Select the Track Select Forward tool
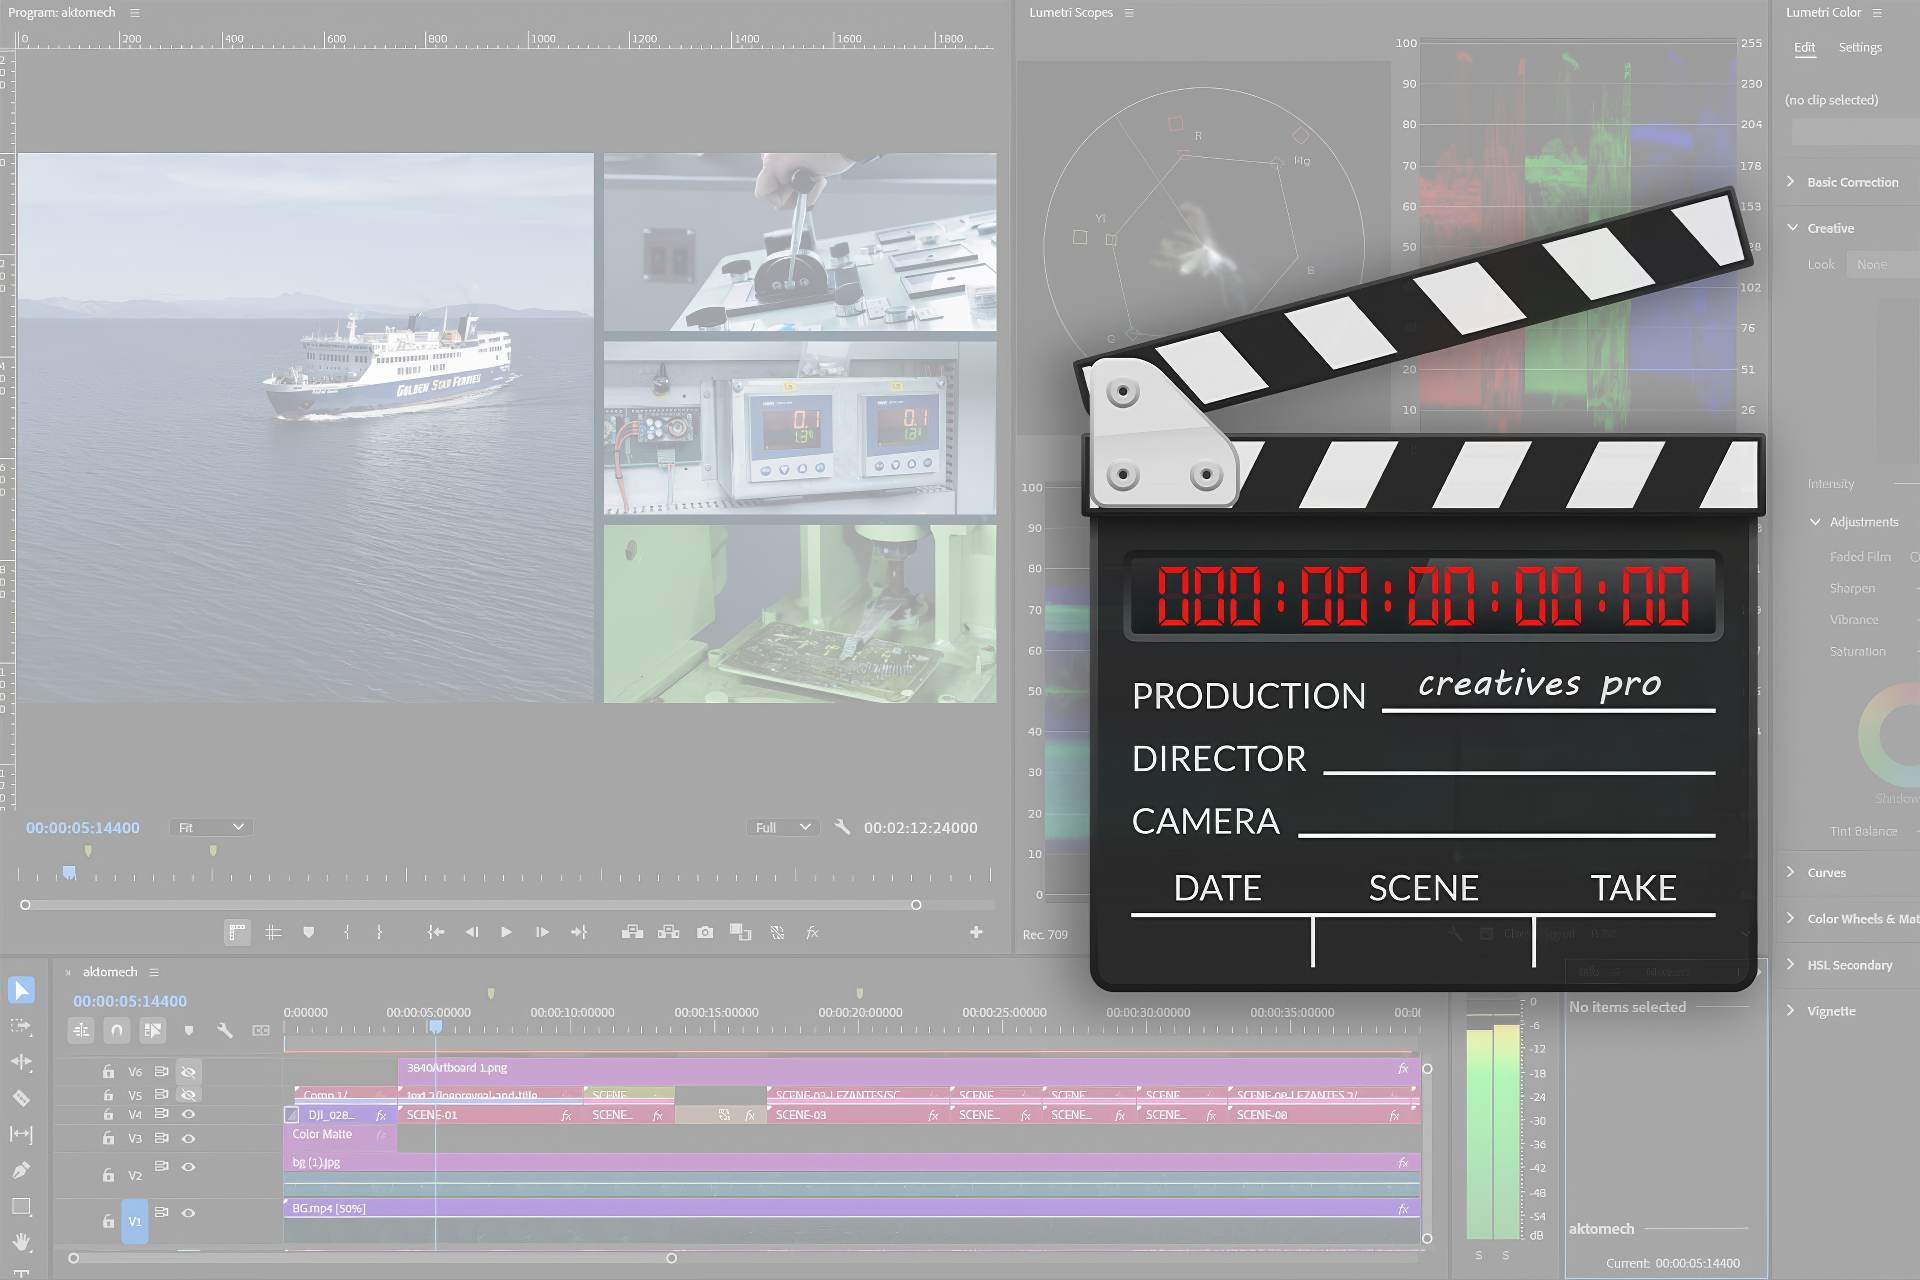The height and width of the screenshot is (1280, 1920). click(22, 1025)
